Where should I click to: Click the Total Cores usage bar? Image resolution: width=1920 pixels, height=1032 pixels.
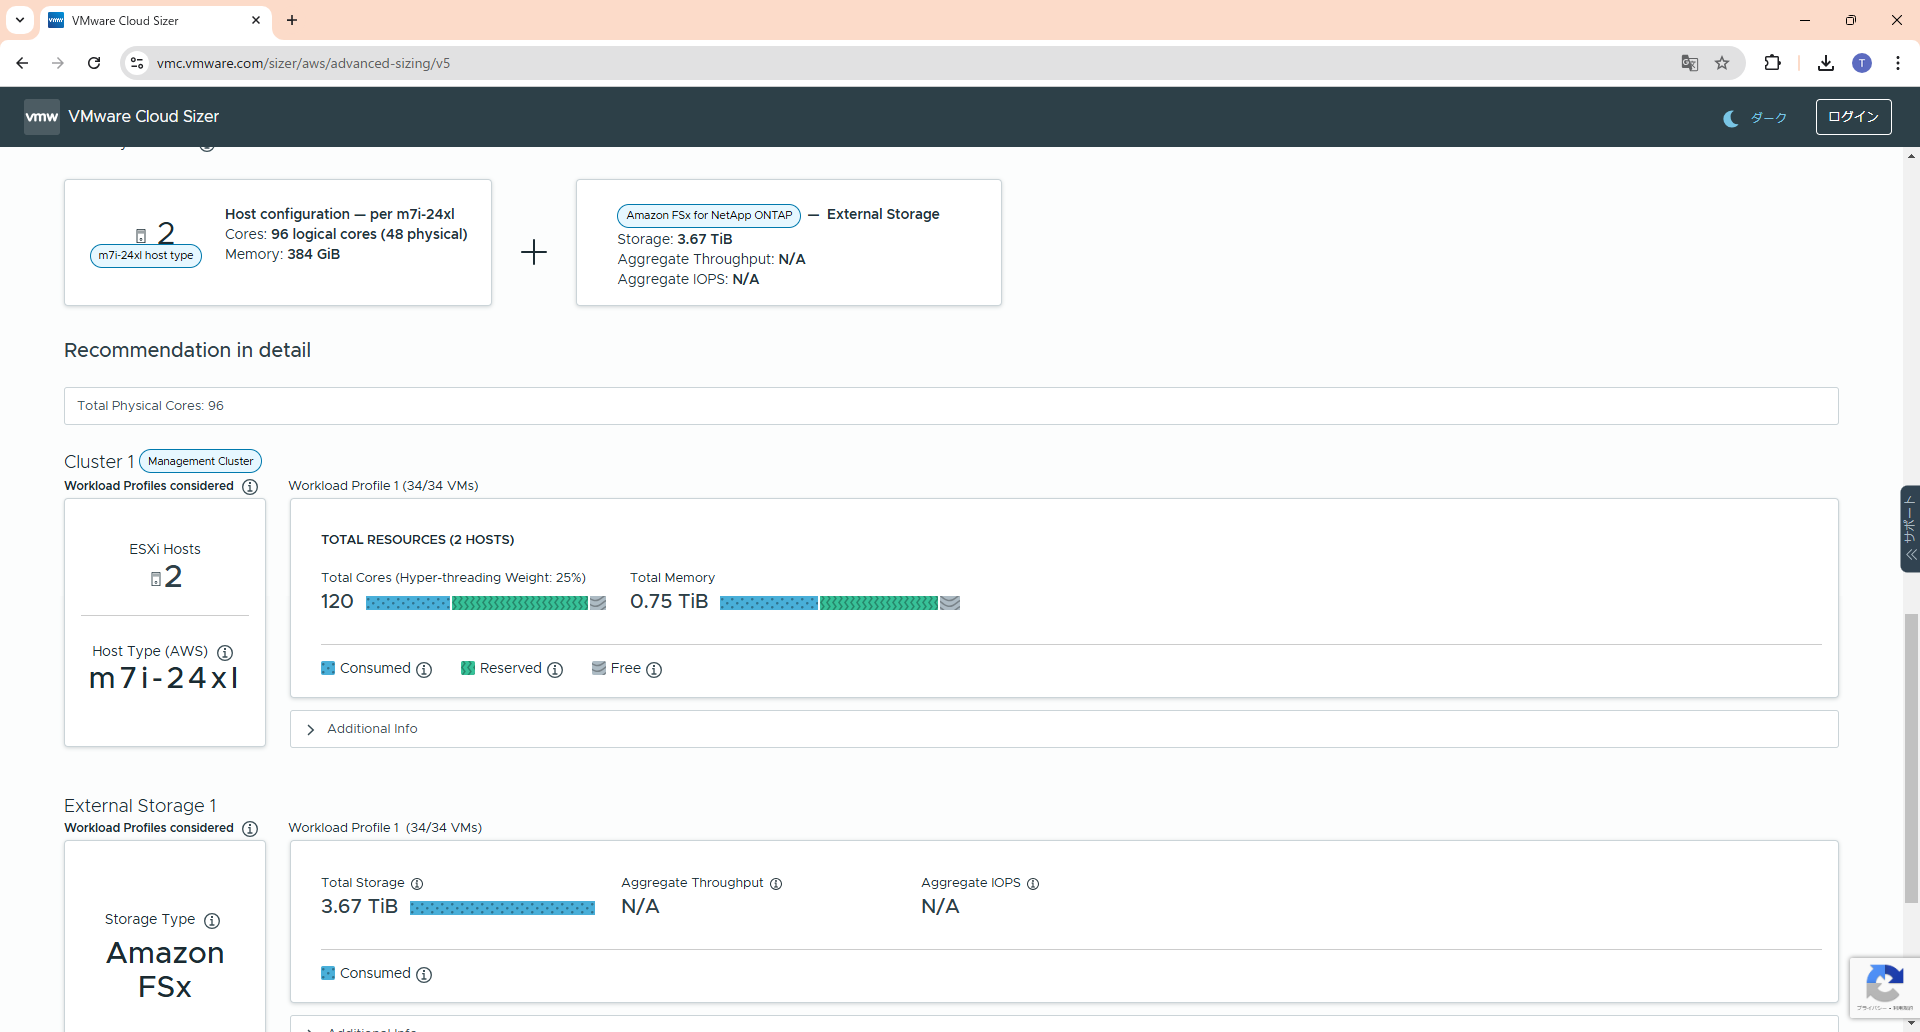click(486, 603)
